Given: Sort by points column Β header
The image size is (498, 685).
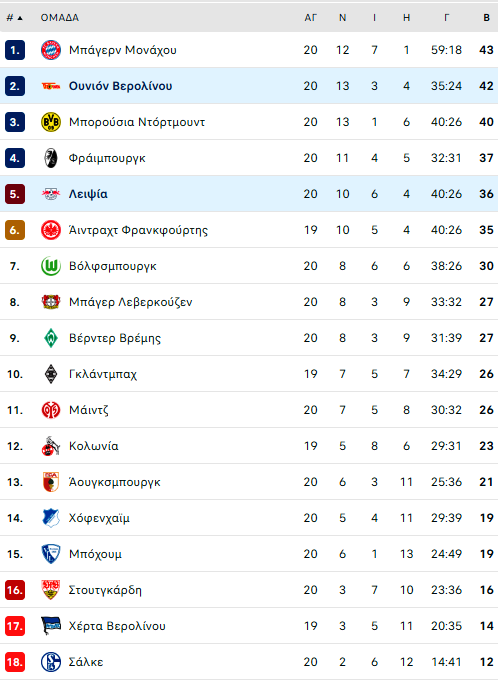Looking at the screenshot, I should 486,18.
